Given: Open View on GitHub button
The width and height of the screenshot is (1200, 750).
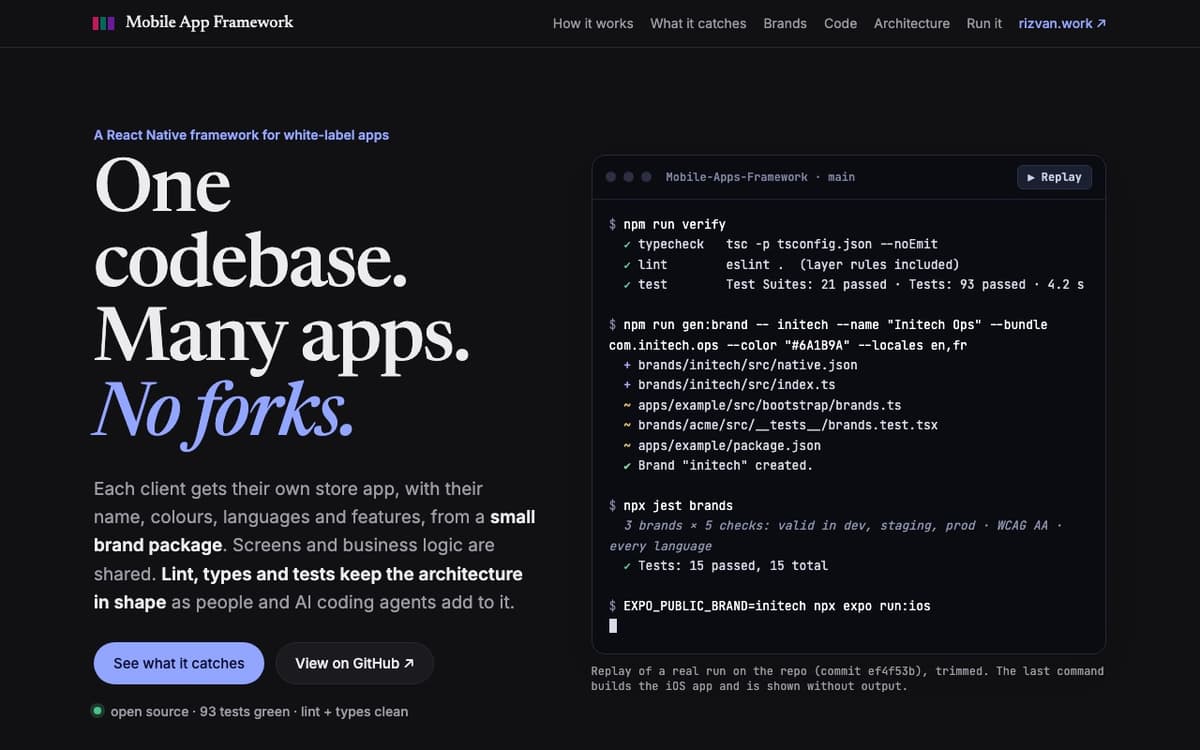Looking at the screenshot, I should click(x=355, y=663).
